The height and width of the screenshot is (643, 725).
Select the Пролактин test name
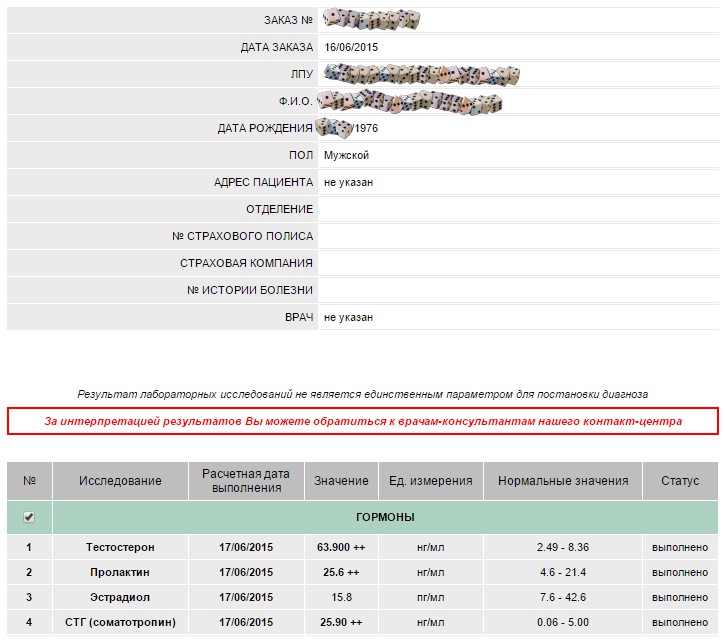pos(120,572)
